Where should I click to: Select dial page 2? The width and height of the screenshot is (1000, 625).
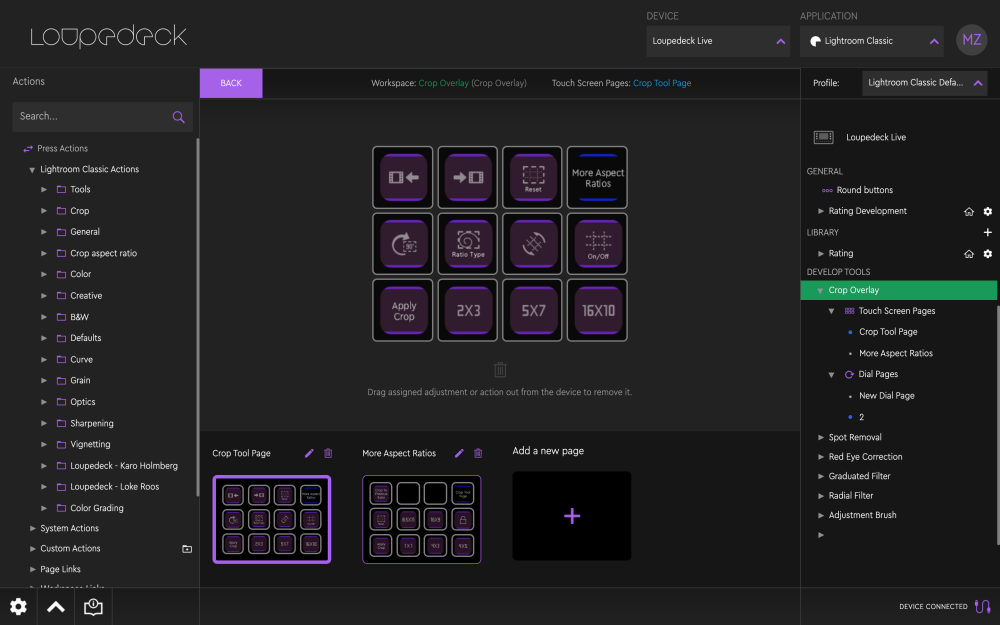[861, 417]
